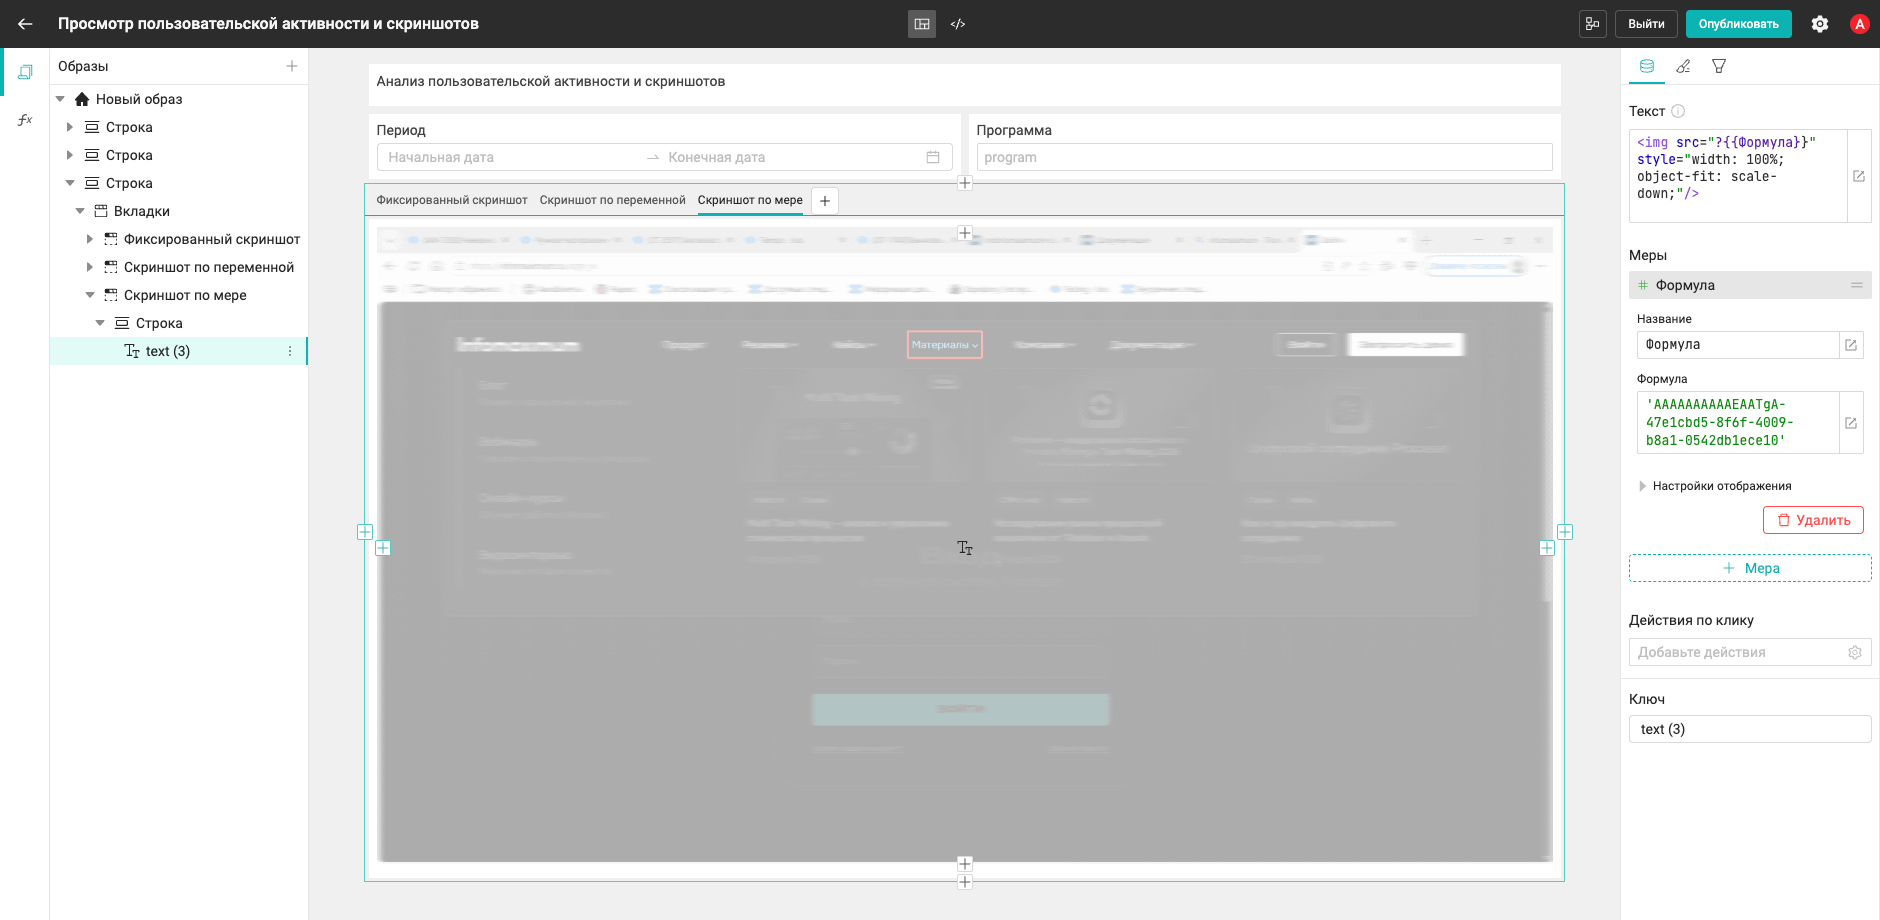Click the program input field
The image size is (1880, 920).
1264,157
